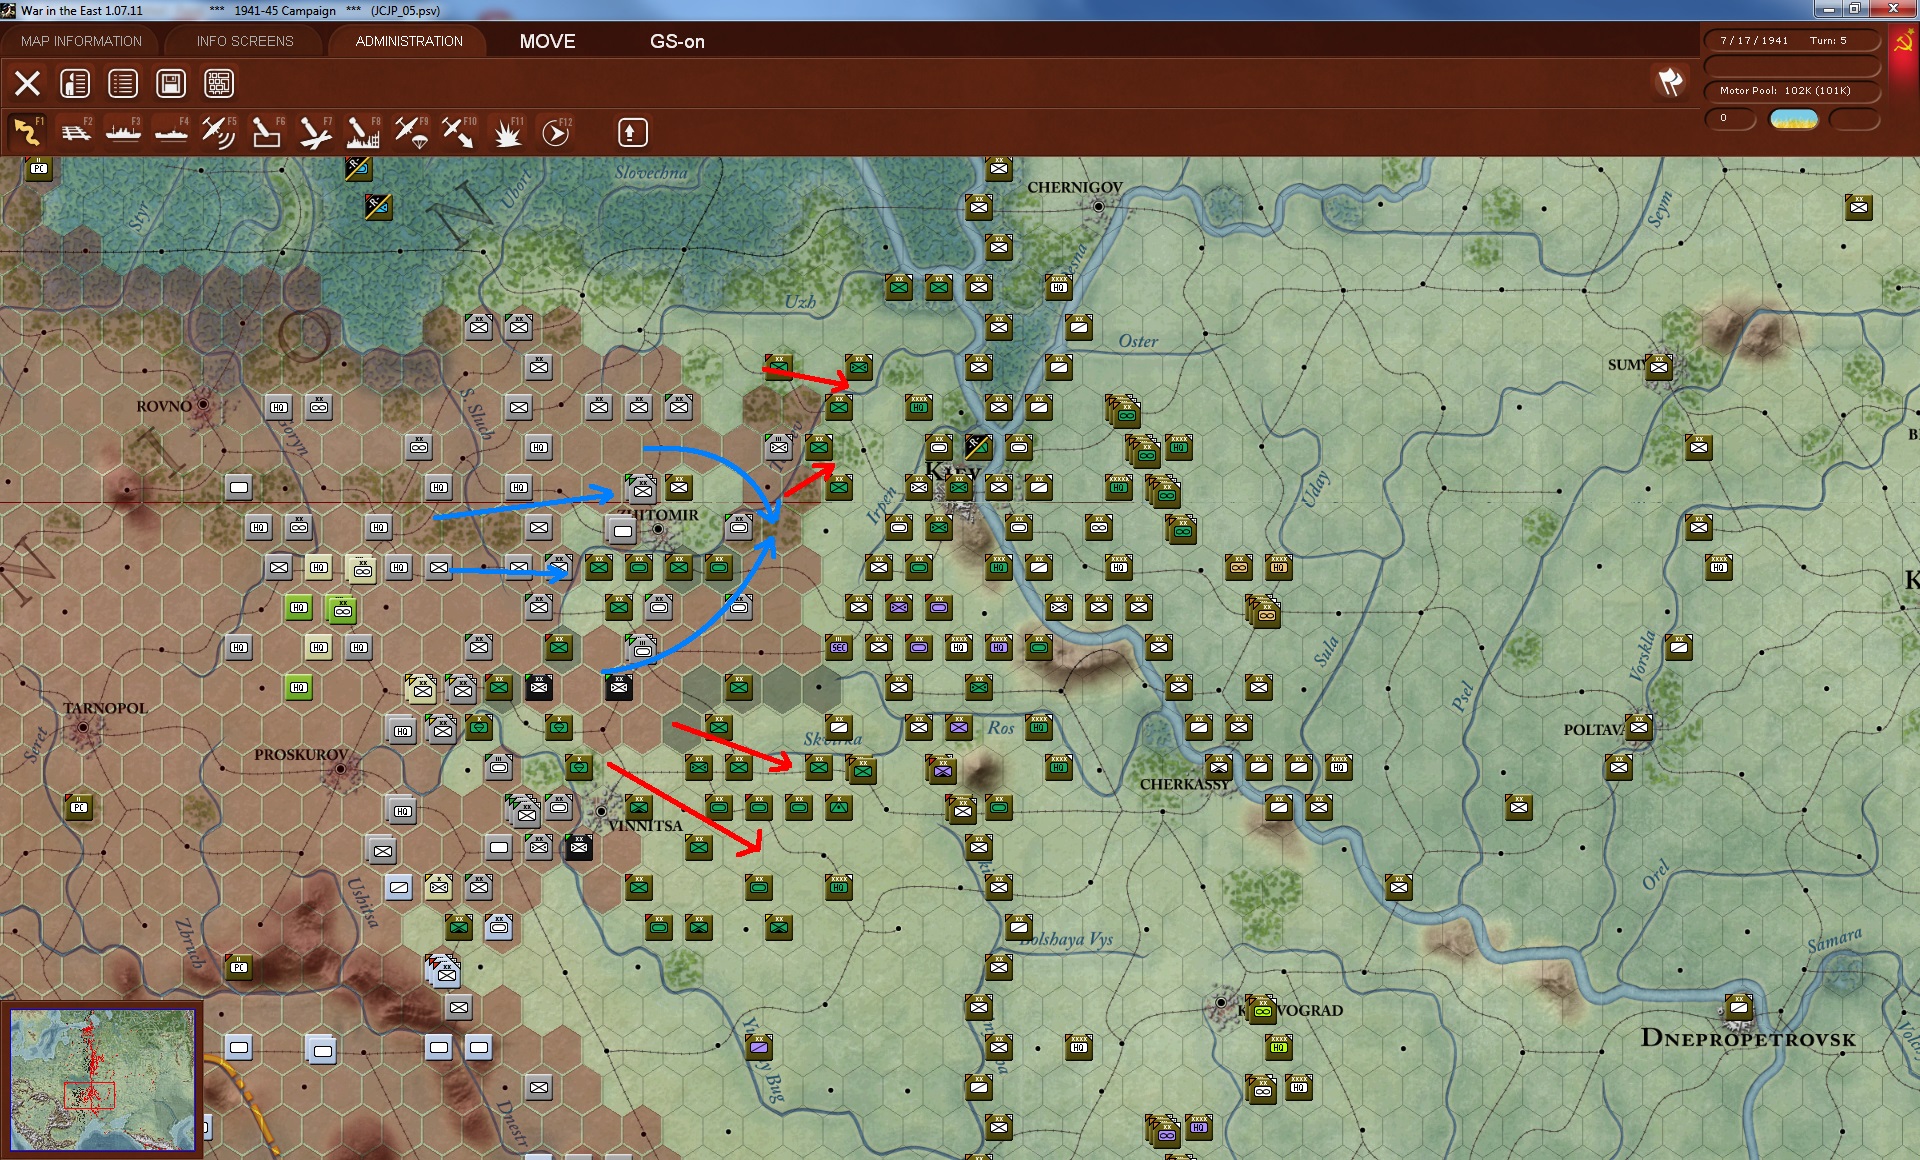
Task: Click the explosion (F11) mode icon
Action: 507,132
